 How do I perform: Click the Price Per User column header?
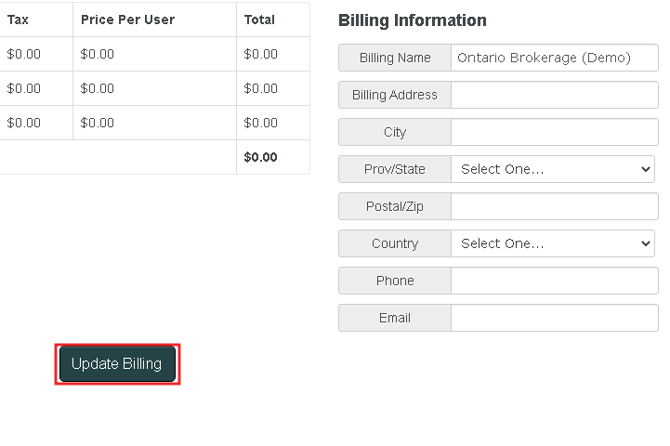coord(128,20)
